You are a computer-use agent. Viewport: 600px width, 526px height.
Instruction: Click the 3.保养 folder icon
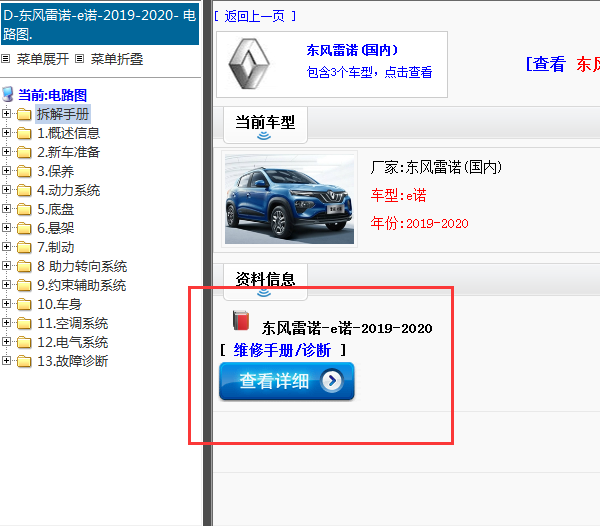point(24,171)
